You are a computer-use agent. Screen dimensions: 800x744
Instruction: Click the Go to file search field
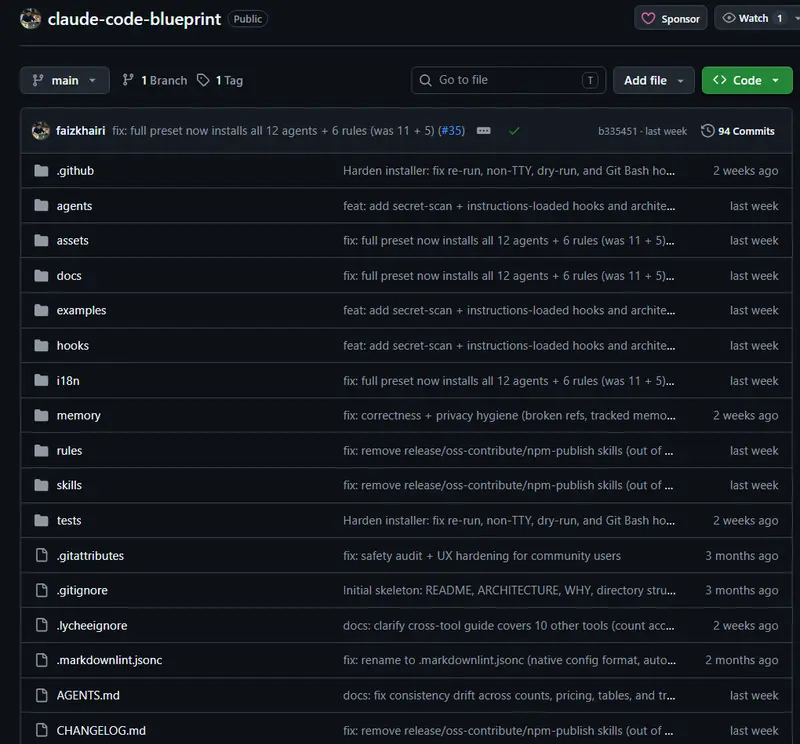[508, 80]
